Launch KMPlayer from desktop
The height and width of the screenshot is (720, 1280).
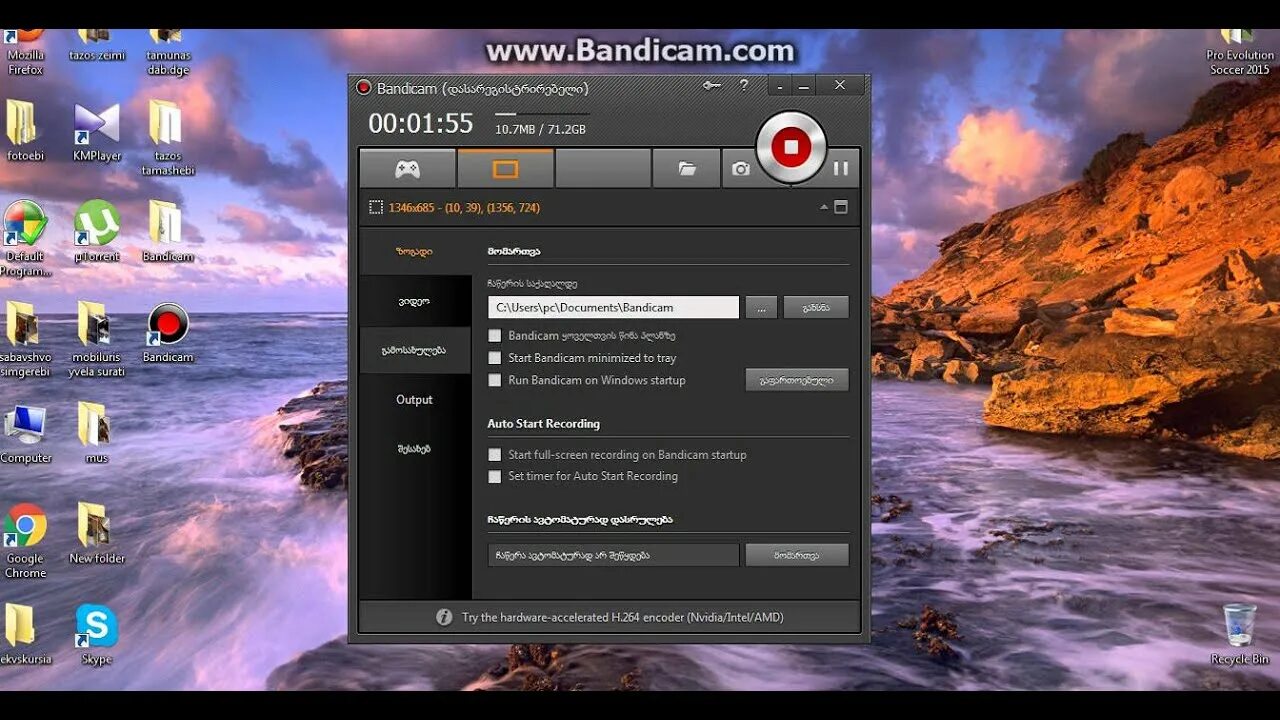click(x=97, y=131)
